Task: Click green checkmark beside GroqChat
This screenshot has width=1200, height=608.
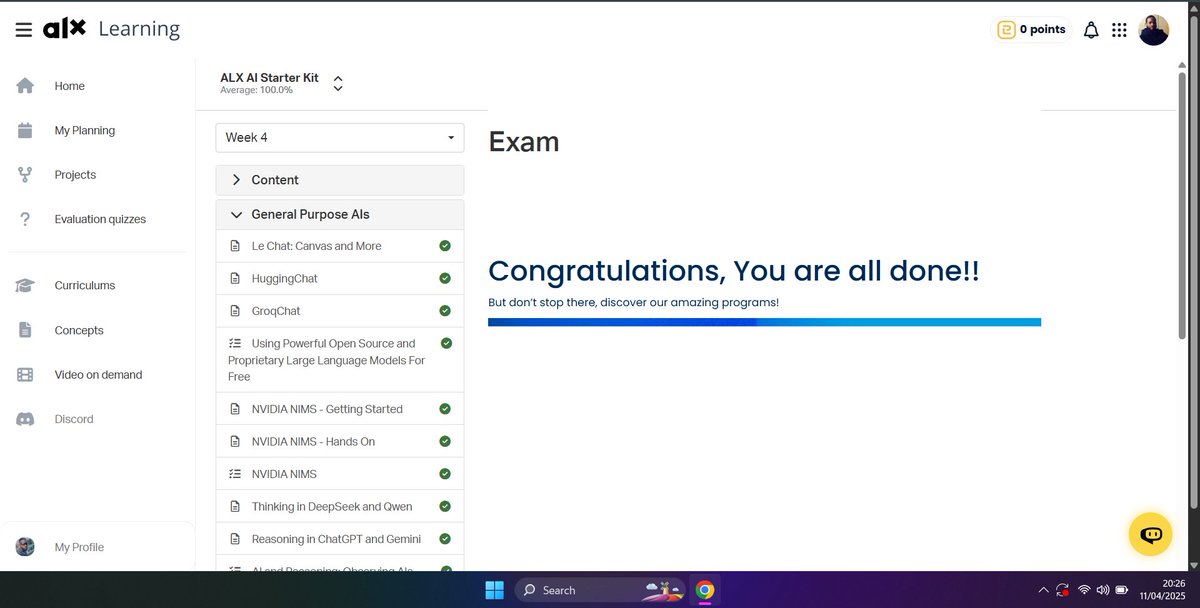Action: click(x=445, y=311)
